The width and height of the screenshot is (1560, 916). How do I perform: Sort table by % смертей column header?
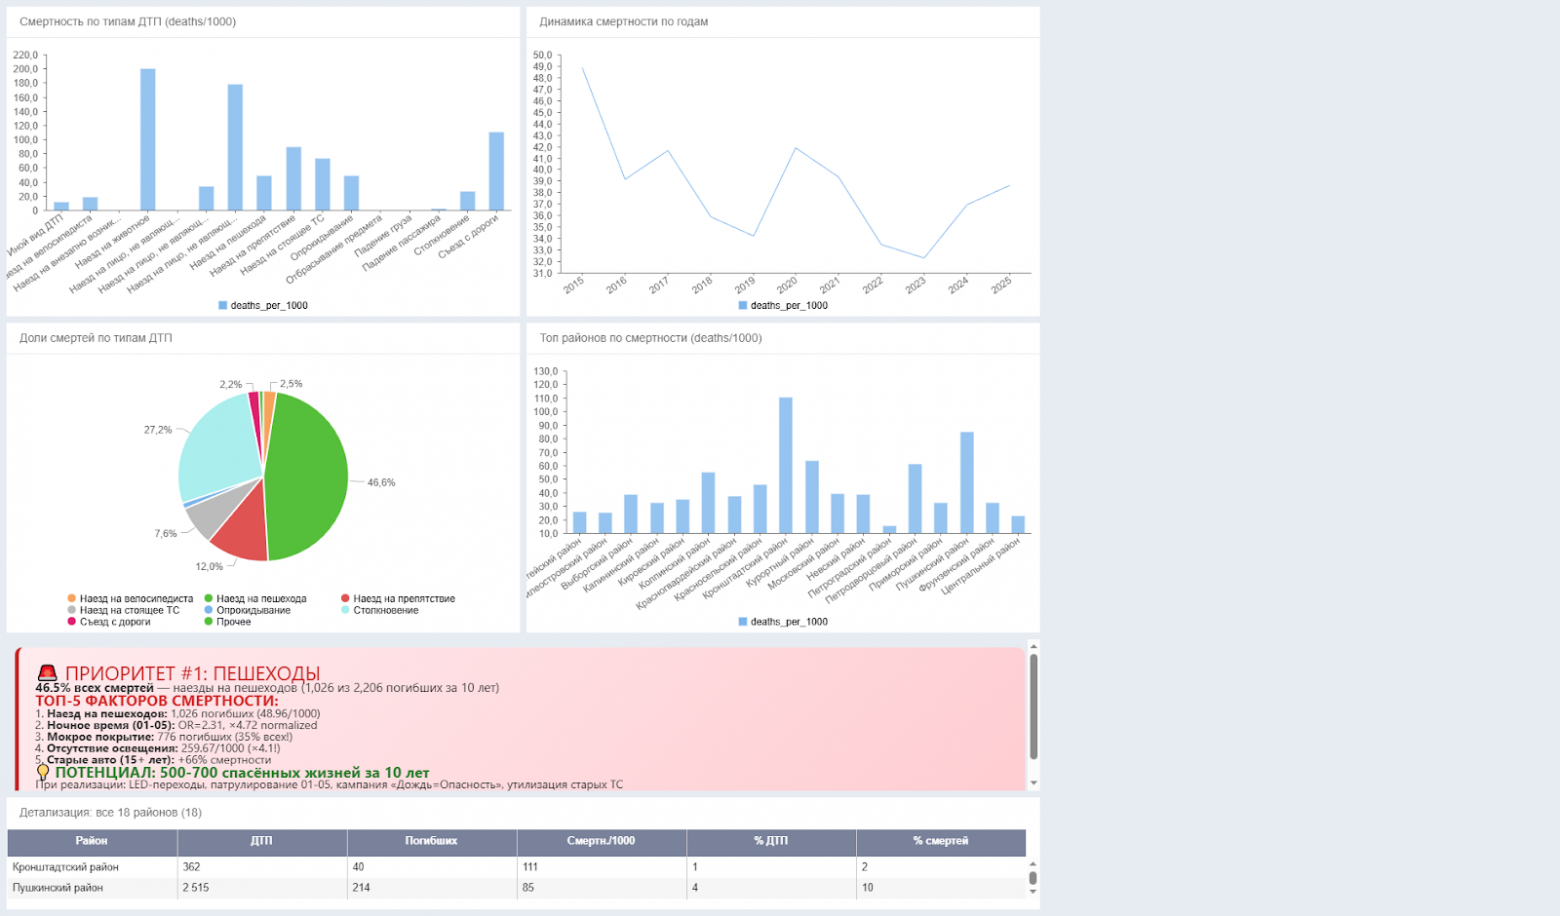point(940,841)
